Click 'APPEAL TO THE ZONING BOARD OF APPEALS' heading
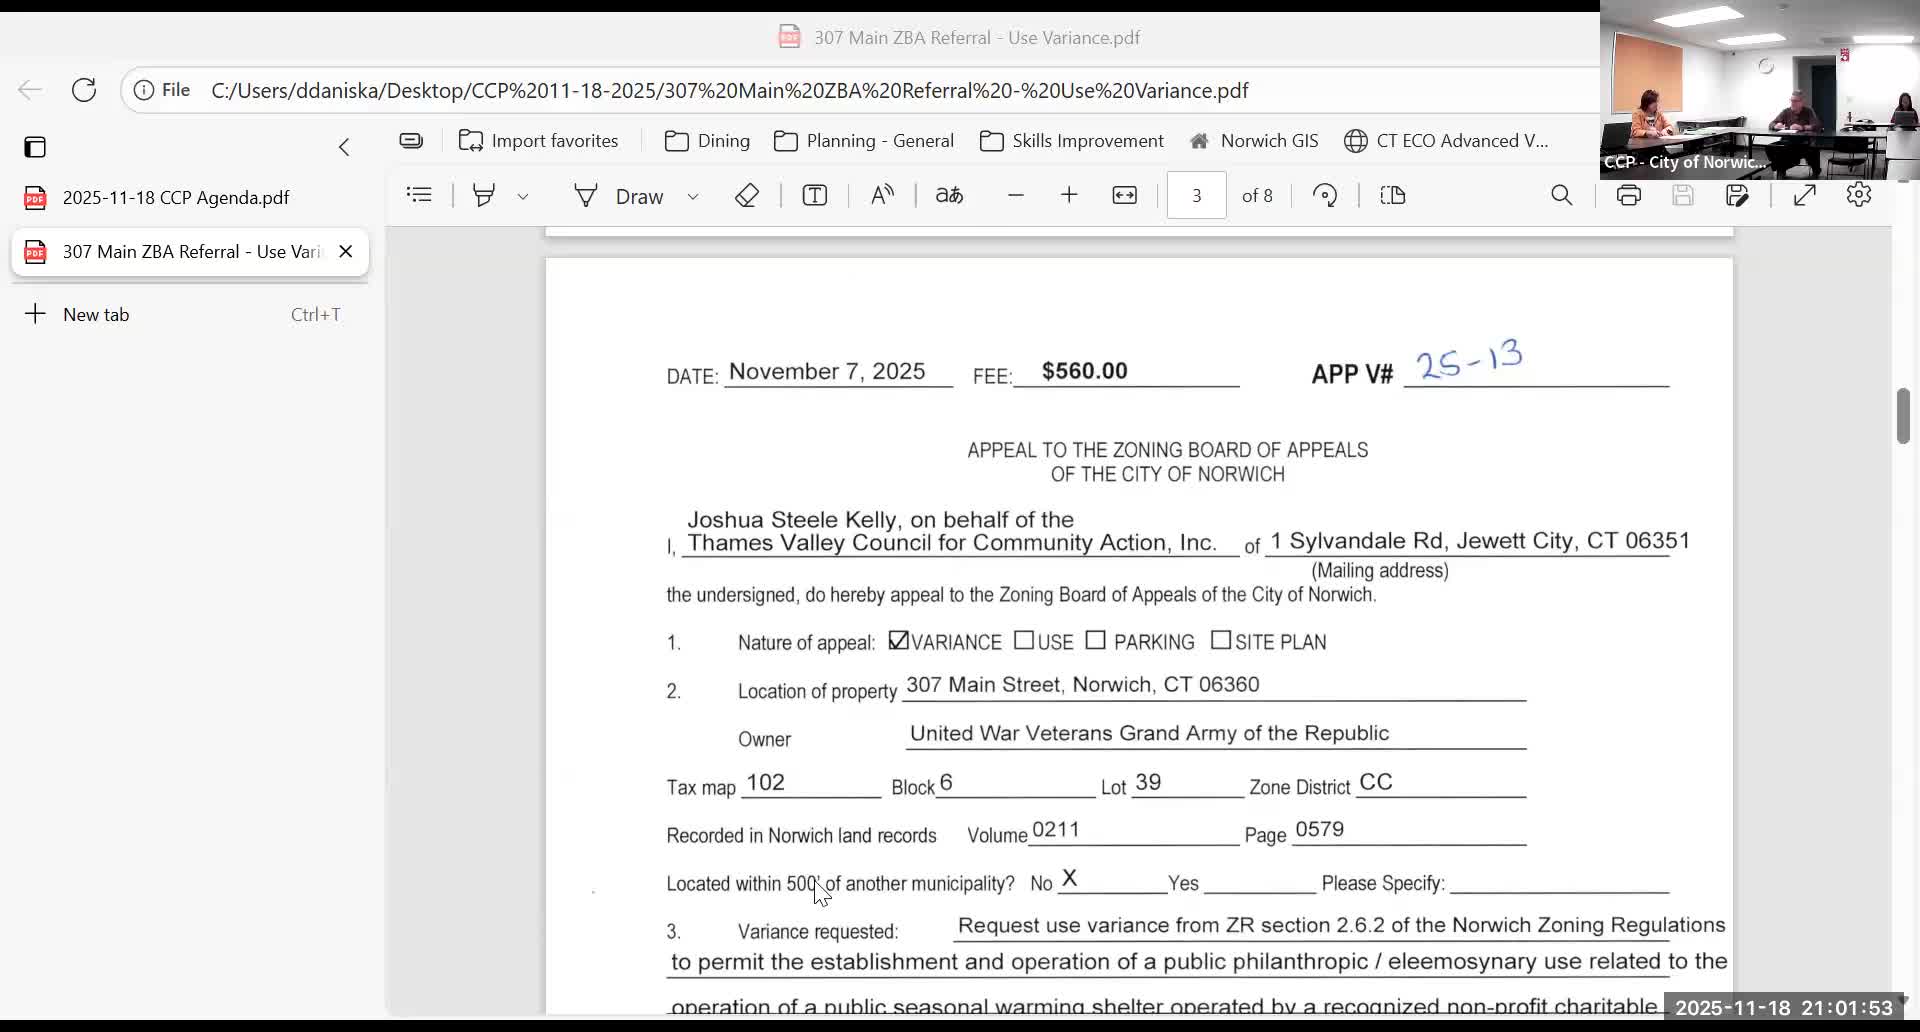This screenshot has width=1920, height=1032. 1167,451
